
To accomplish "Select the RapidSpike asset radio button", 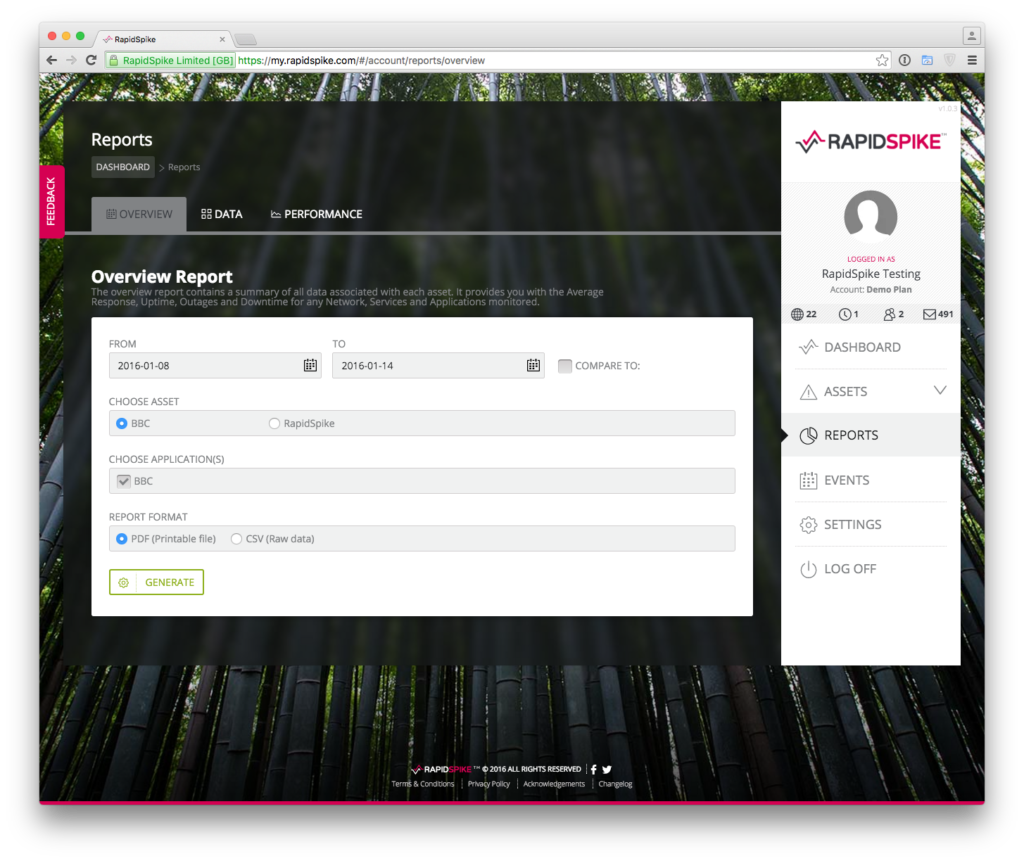I will point(273,422).
